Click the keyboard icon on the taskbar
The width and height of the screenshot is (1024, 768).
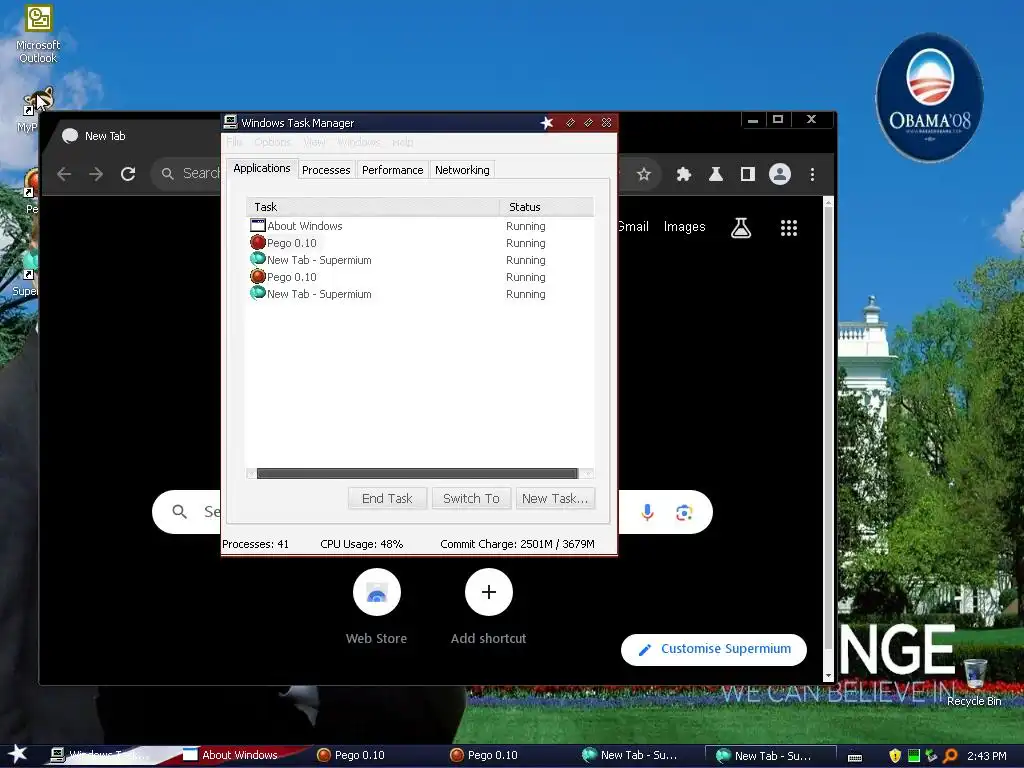click(x=855, y=757)
